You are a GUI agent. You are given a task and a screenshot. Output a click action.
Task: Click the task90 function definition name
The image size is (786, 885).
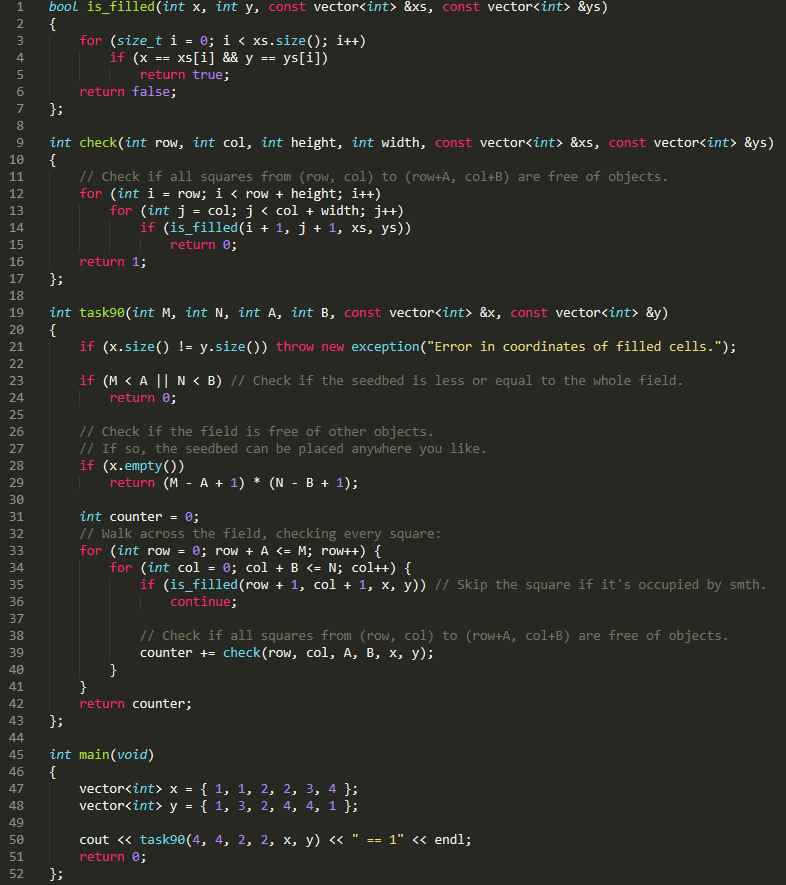point(102,313)
